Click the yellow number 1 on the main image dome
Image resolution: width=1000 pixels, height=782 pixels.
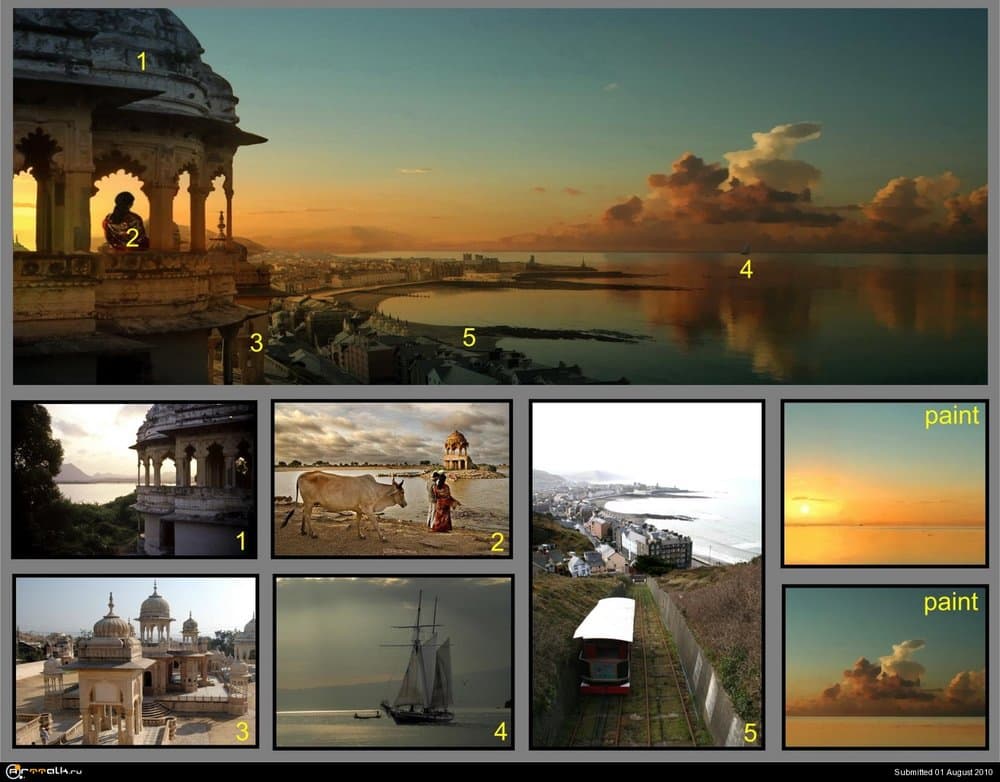(141, 61)
